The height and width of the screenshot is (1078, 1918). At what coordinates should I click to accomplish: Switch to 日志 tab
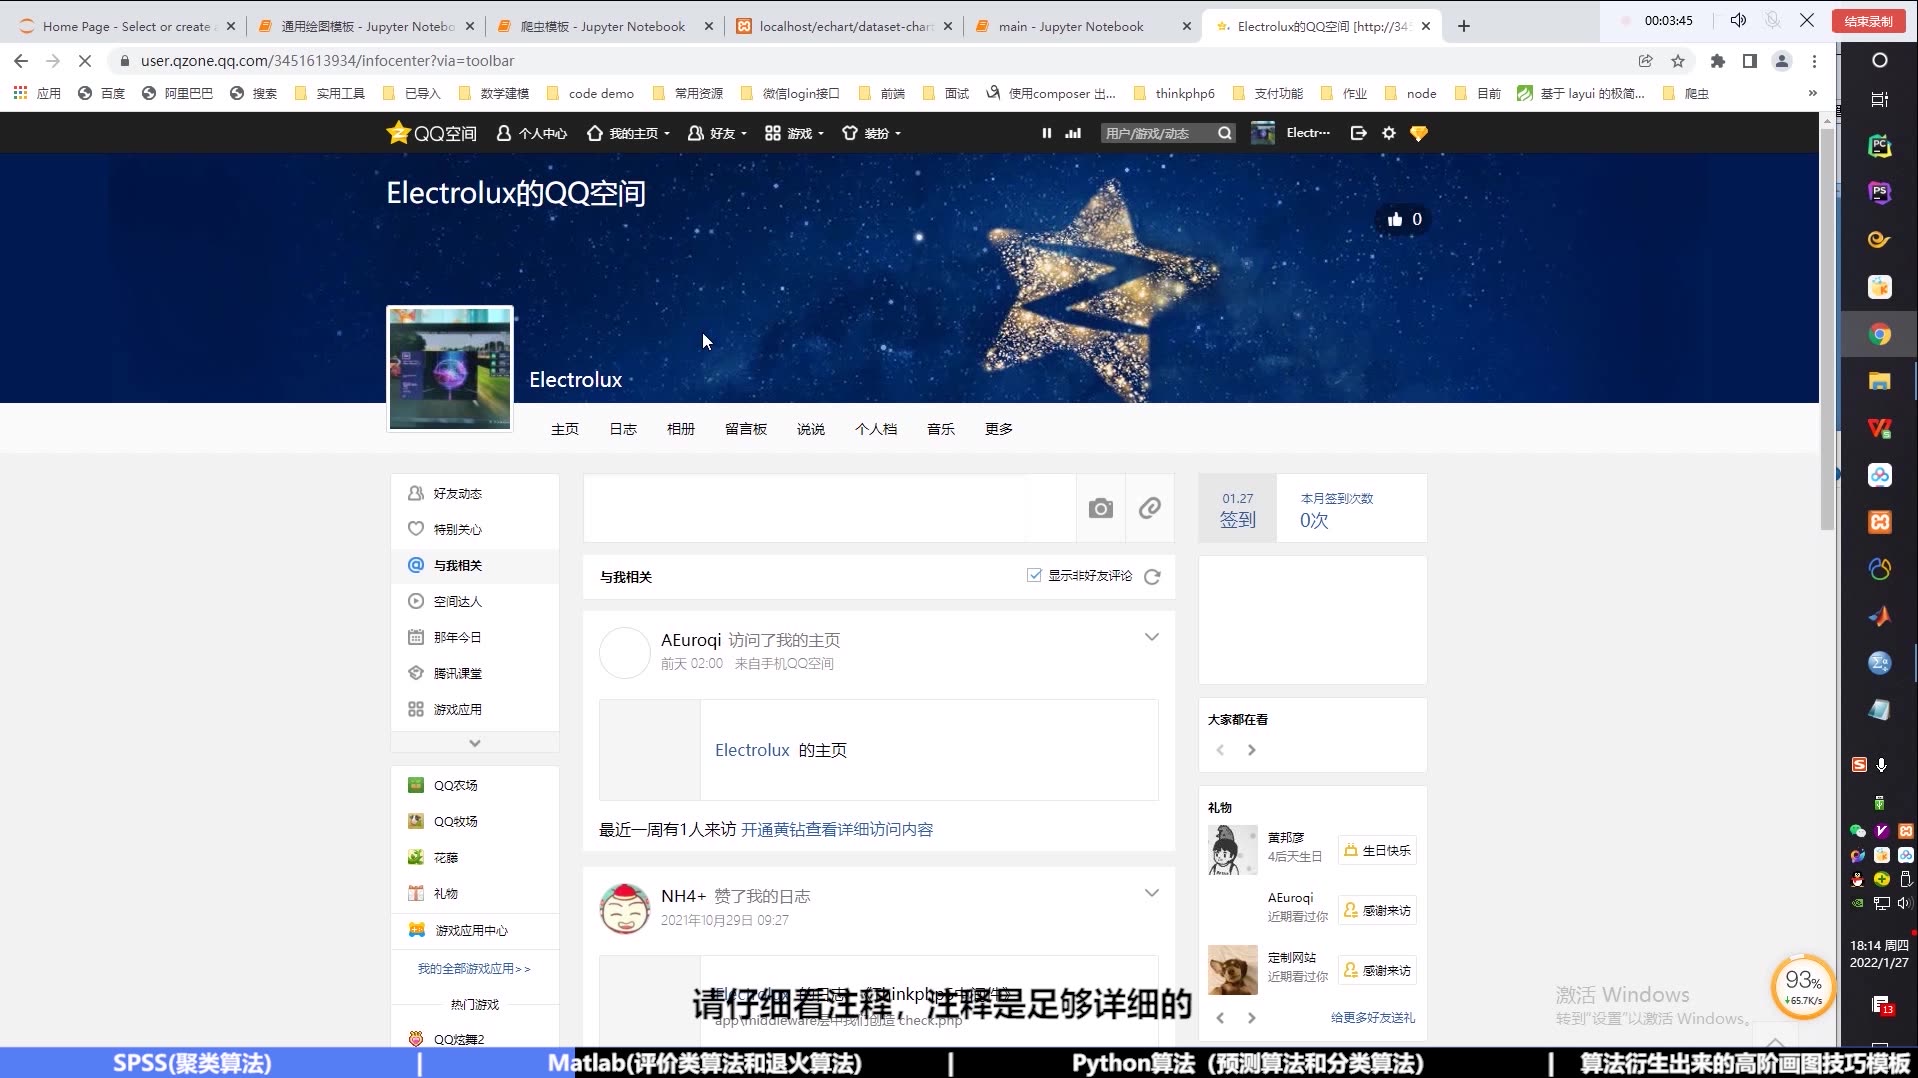623,429
